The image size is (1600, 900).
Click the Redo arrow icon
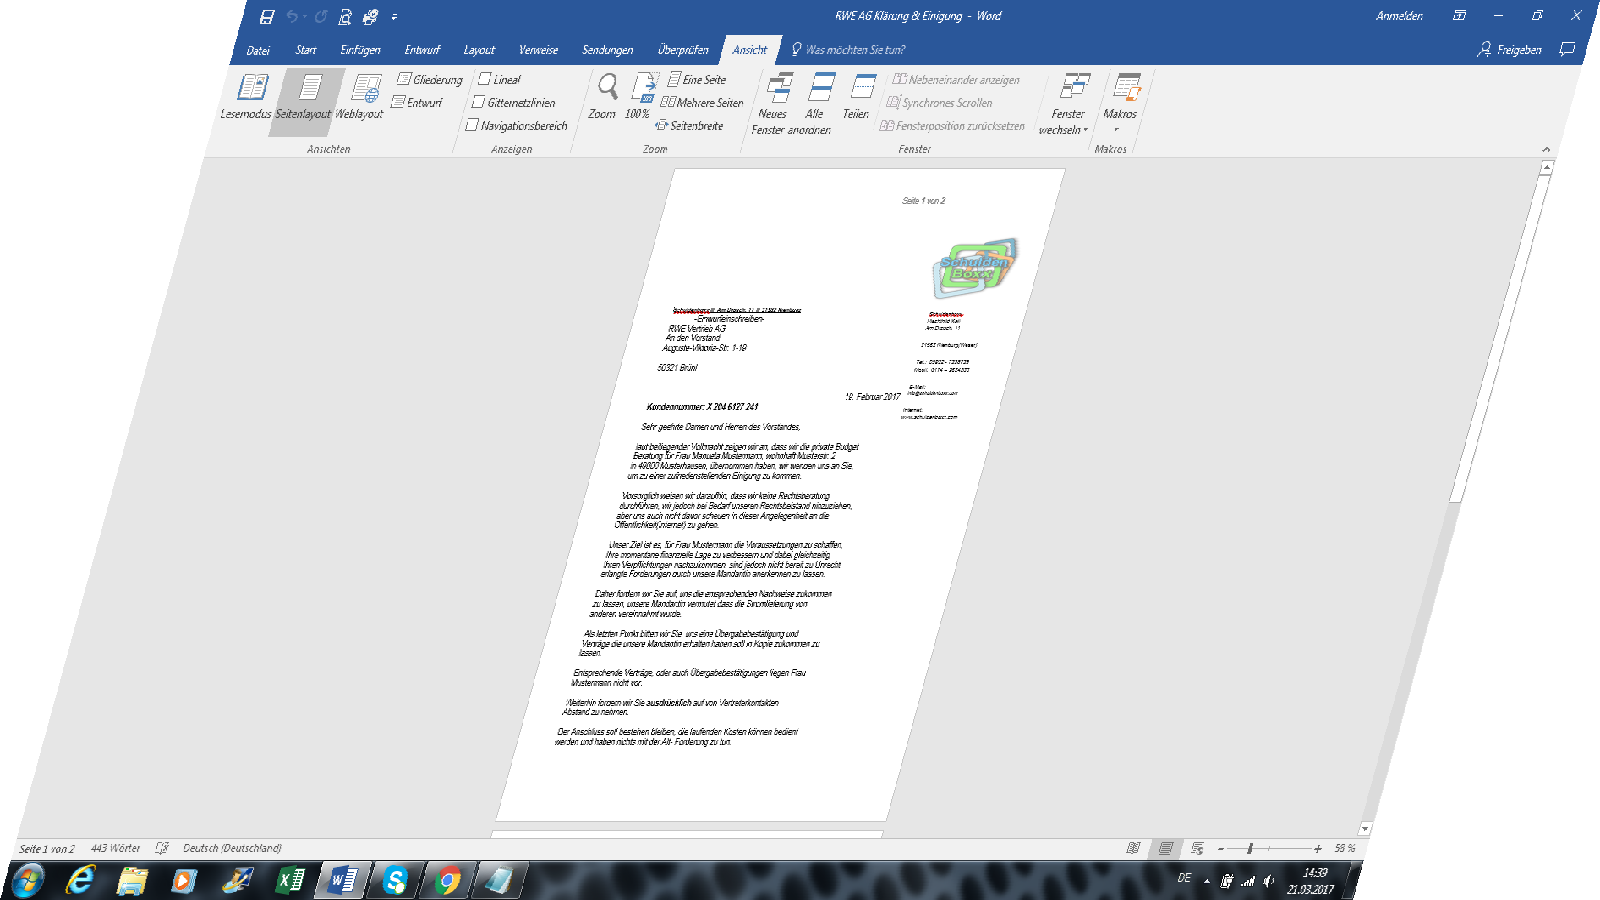tap(321, 17)
